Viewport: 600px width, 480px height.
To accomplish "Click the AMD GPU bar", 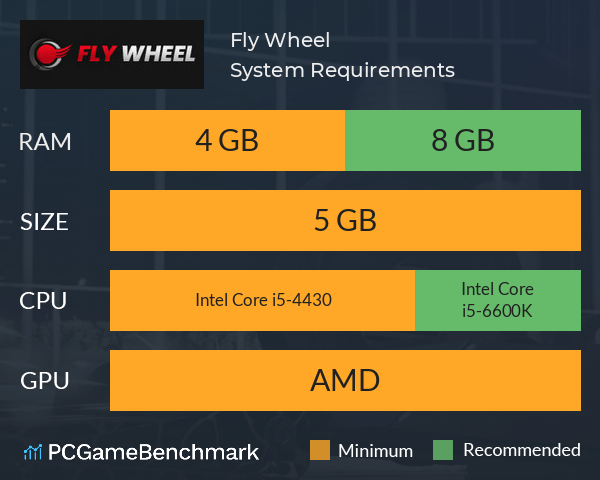I will coord(345,380).
